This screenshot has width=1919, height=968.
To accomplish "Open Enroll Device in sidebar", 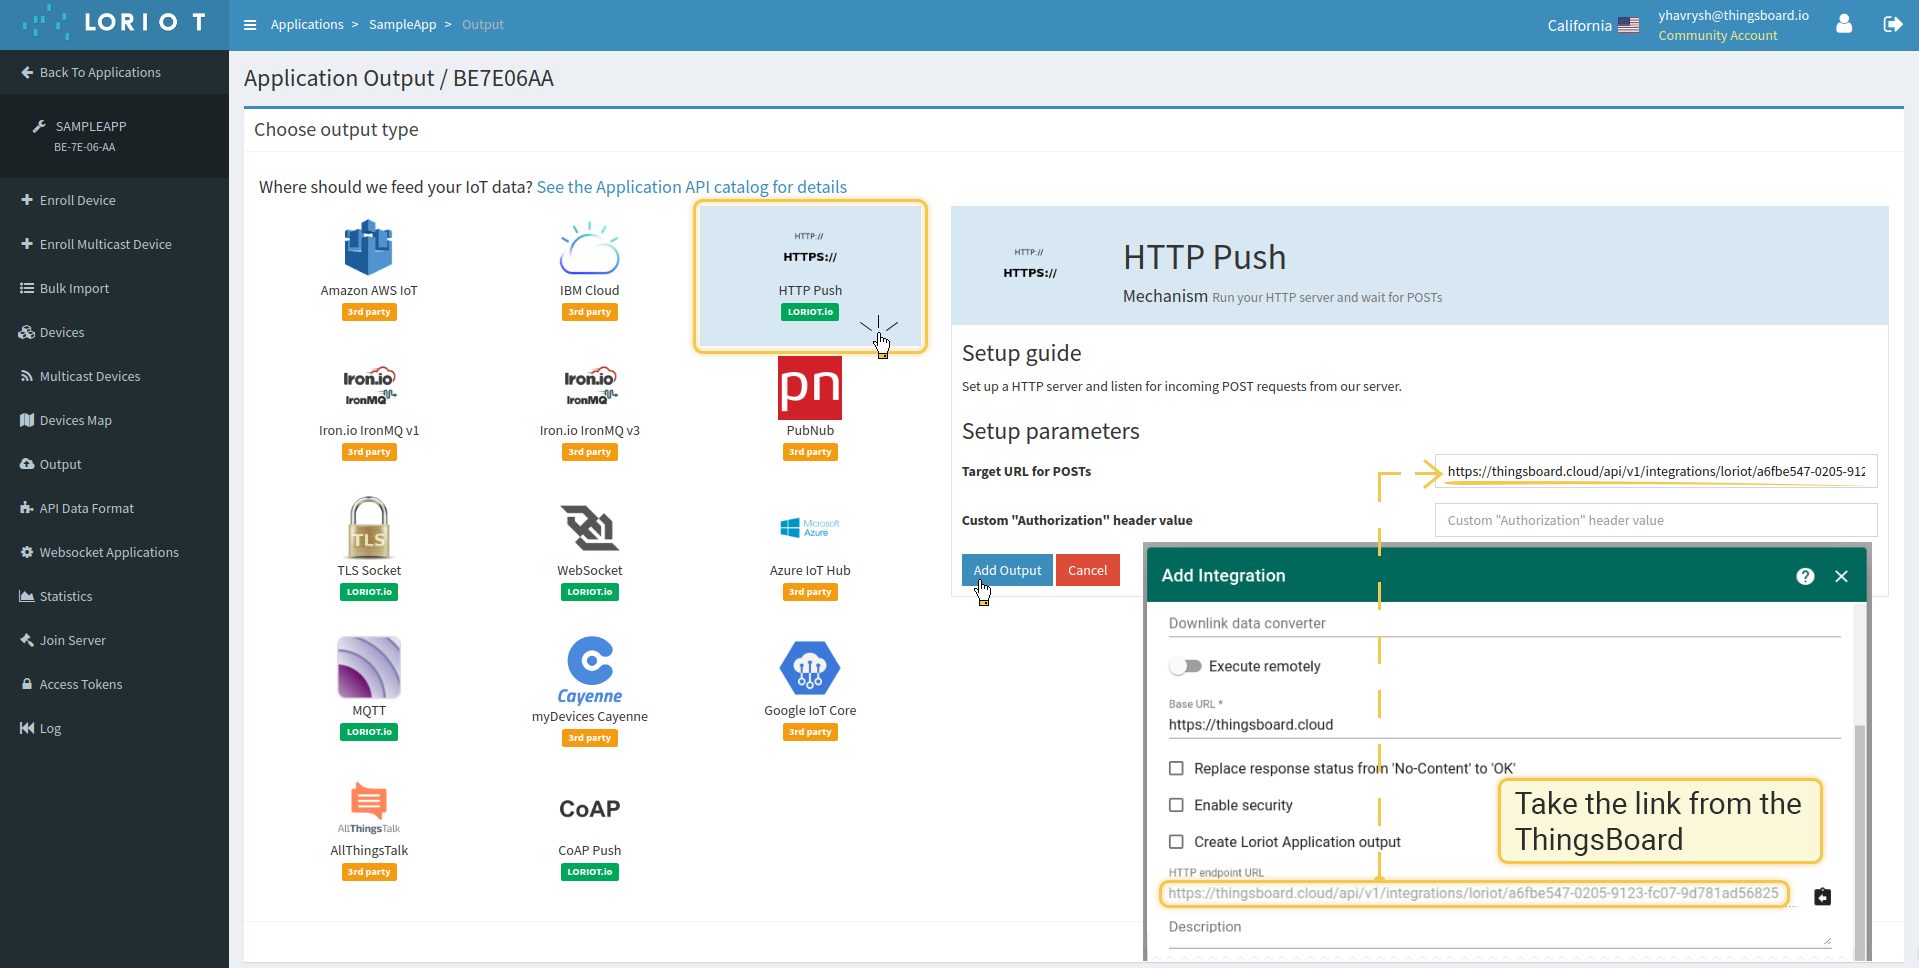I will (x=114, y=200).
